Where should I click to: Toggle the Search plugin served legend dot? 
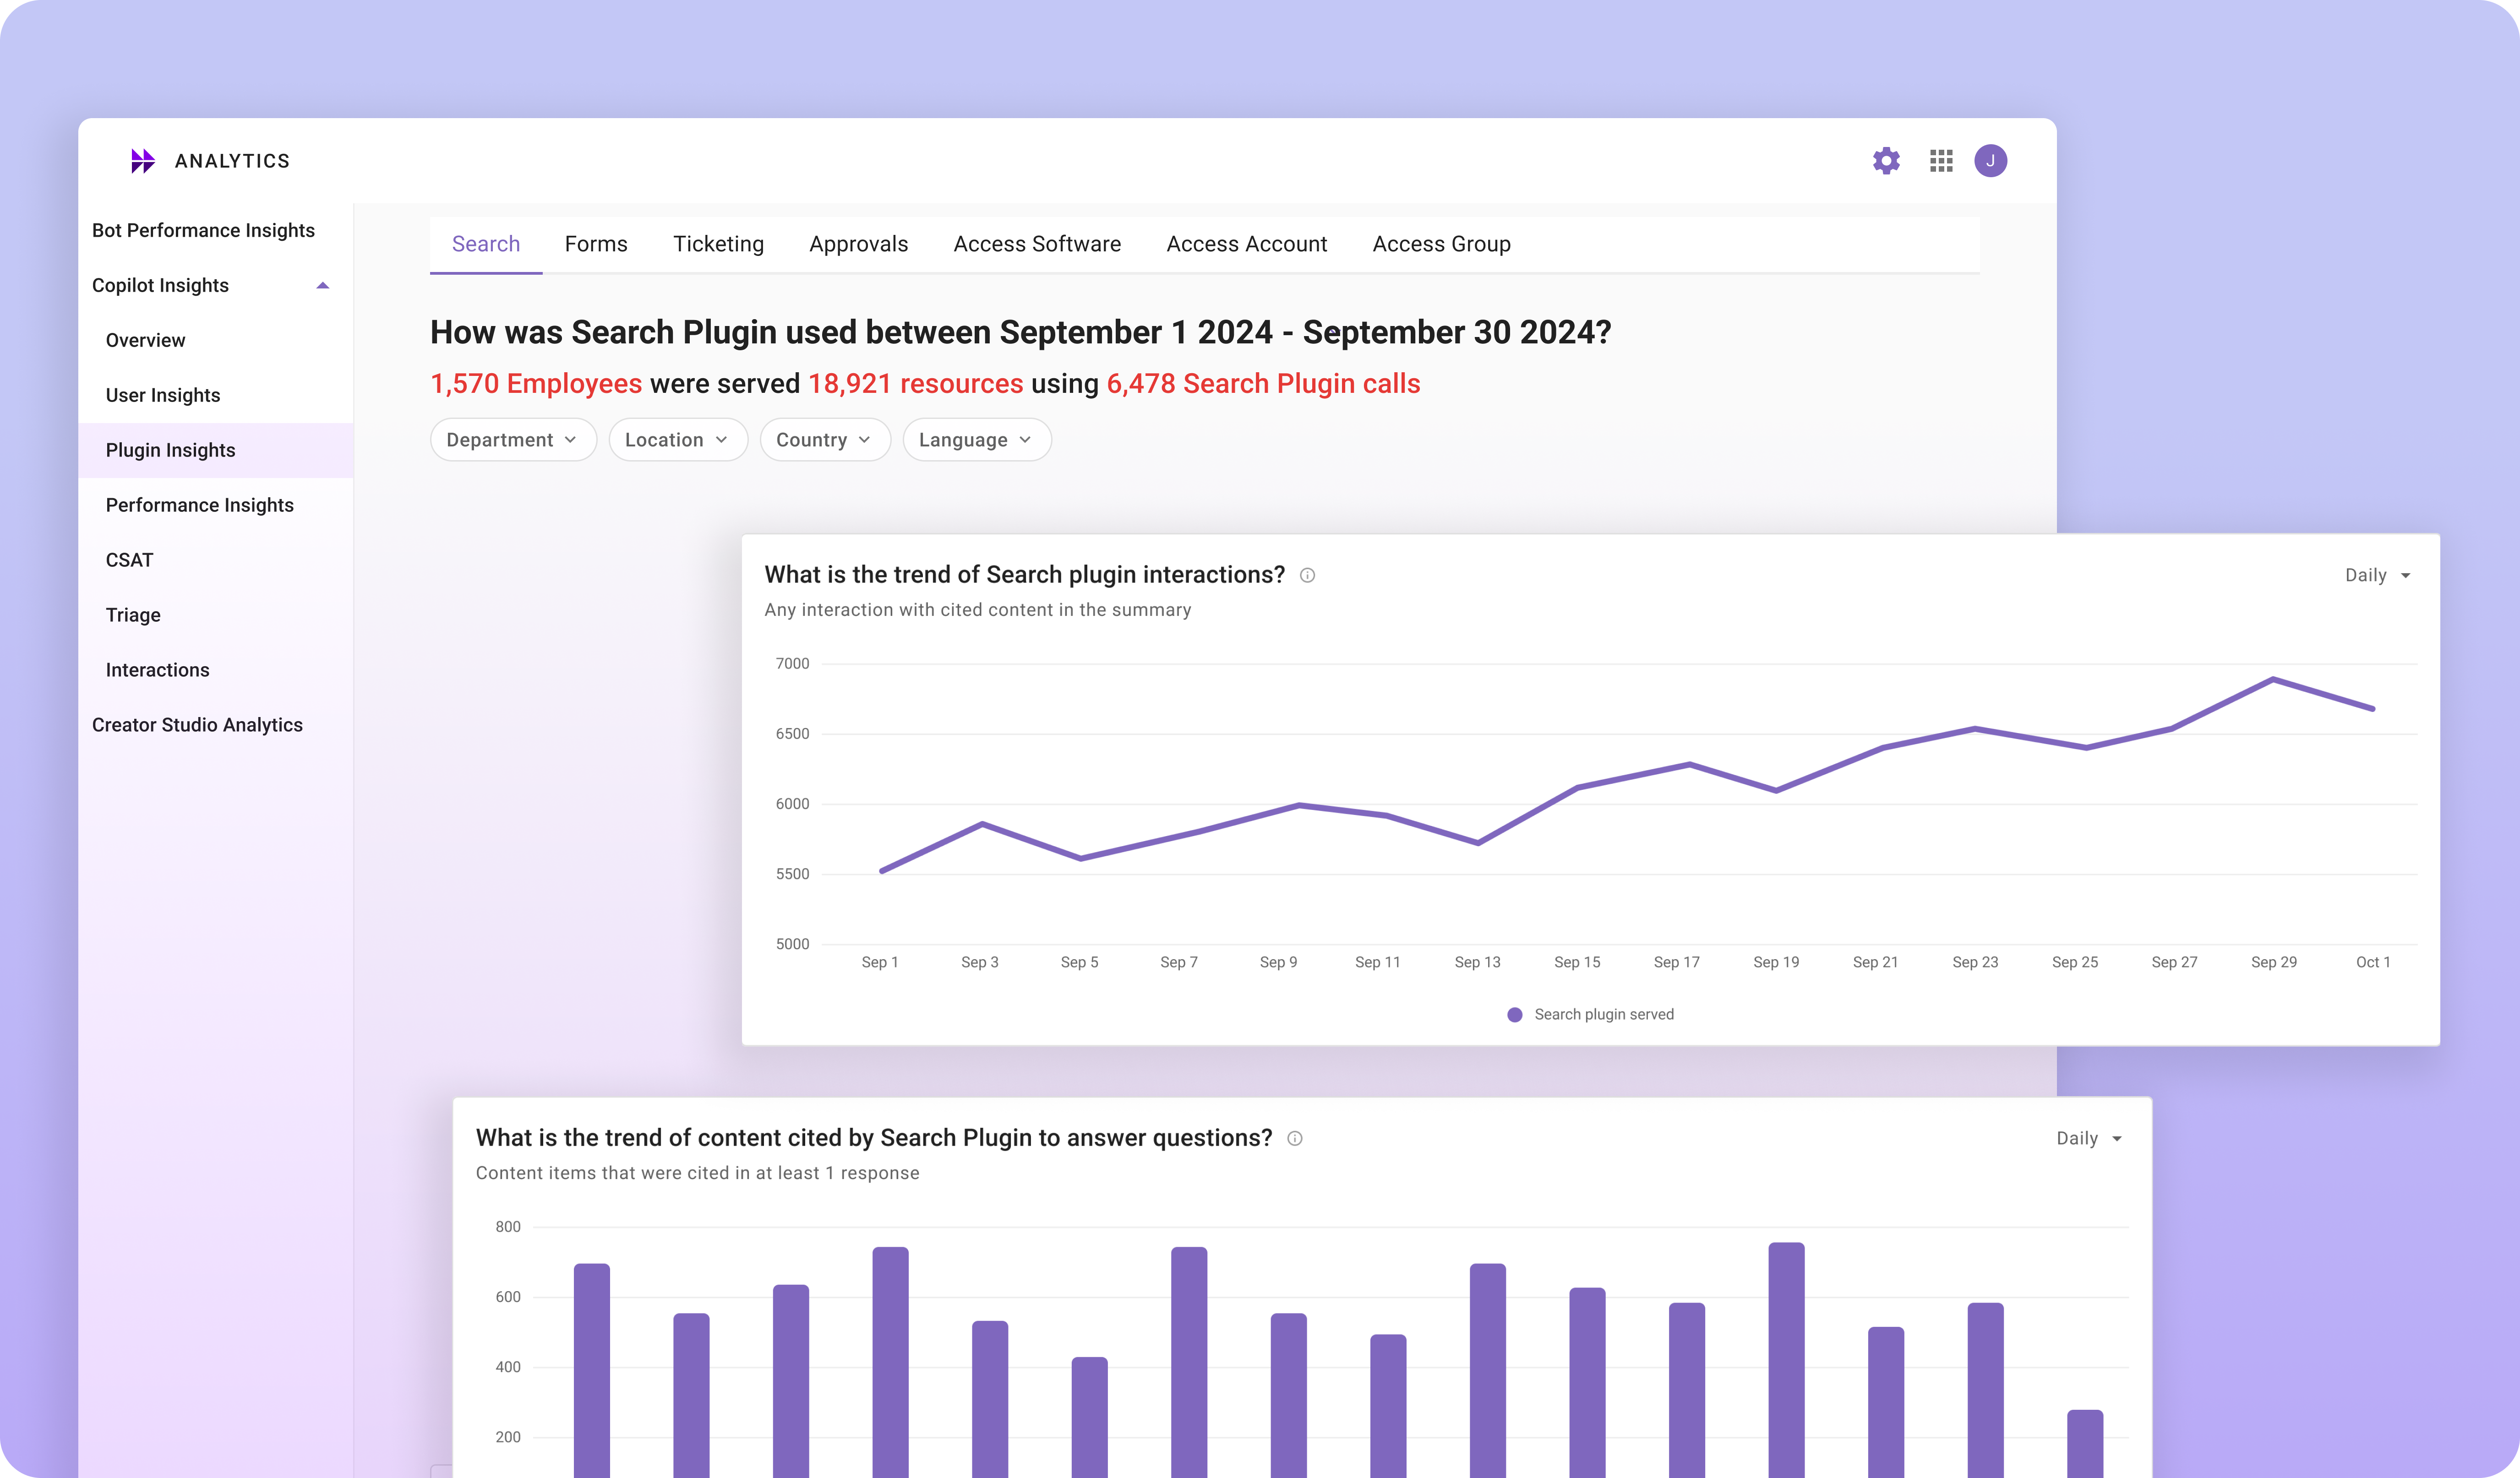point(1515,1015)
